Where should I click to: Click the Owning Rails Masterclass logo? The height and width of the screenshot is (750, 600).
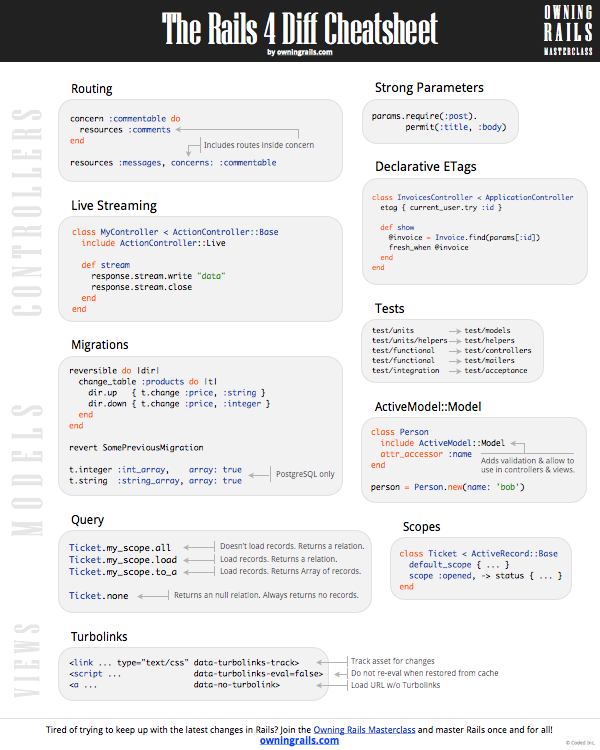[568, 30]
